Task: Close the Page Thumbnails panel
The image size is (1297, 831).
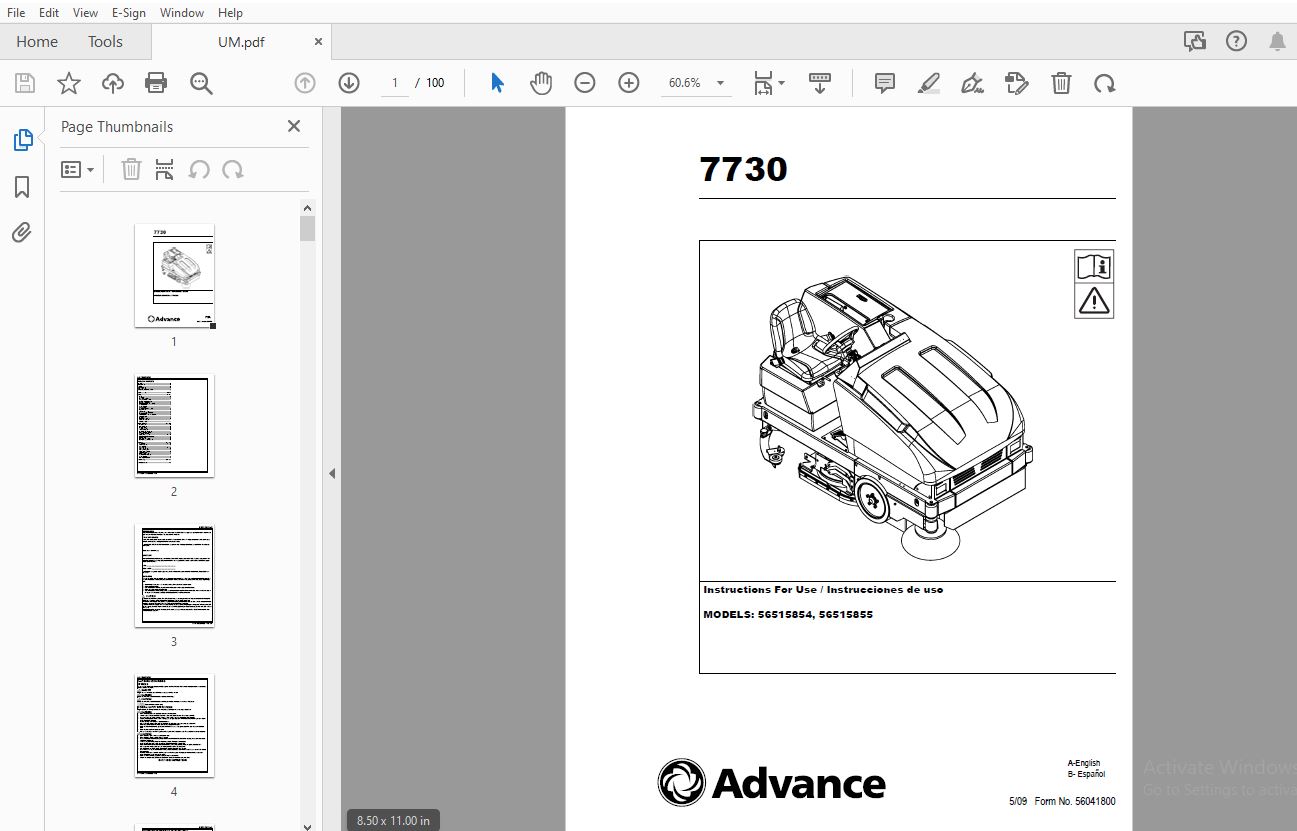Action: (294, 126)
